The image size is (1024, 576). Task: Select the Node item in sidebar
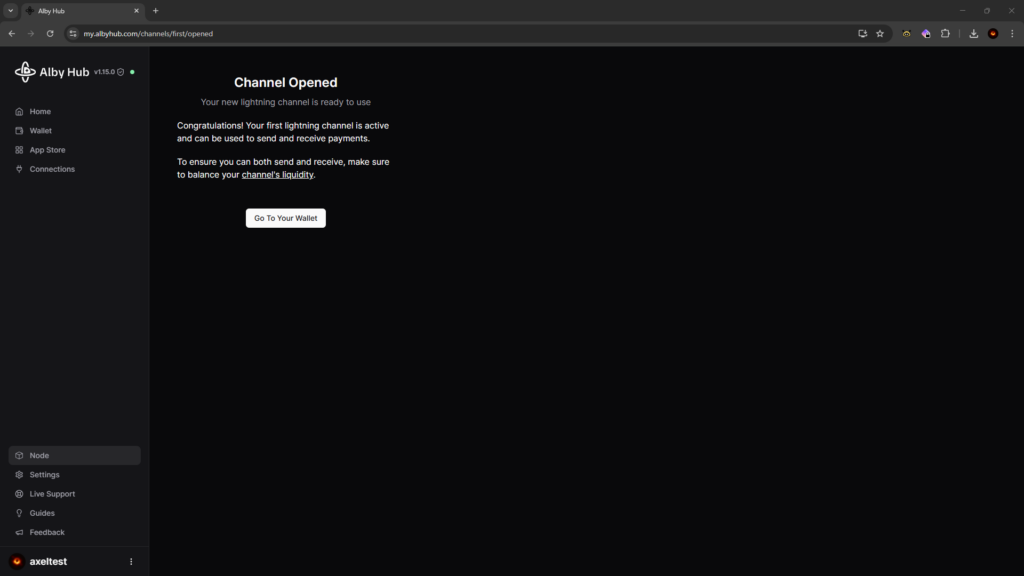tap(39, 455)
